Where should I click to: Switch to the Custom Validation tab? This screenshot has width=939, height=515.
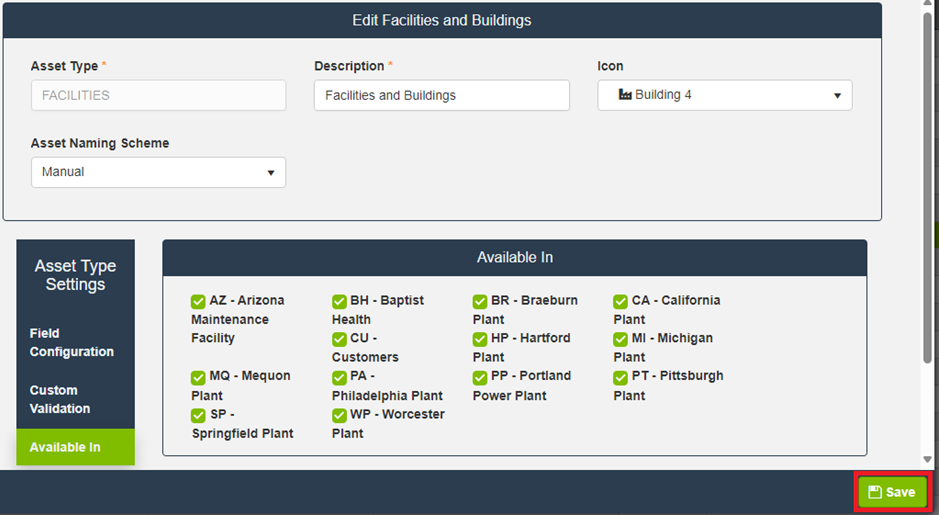60,399
